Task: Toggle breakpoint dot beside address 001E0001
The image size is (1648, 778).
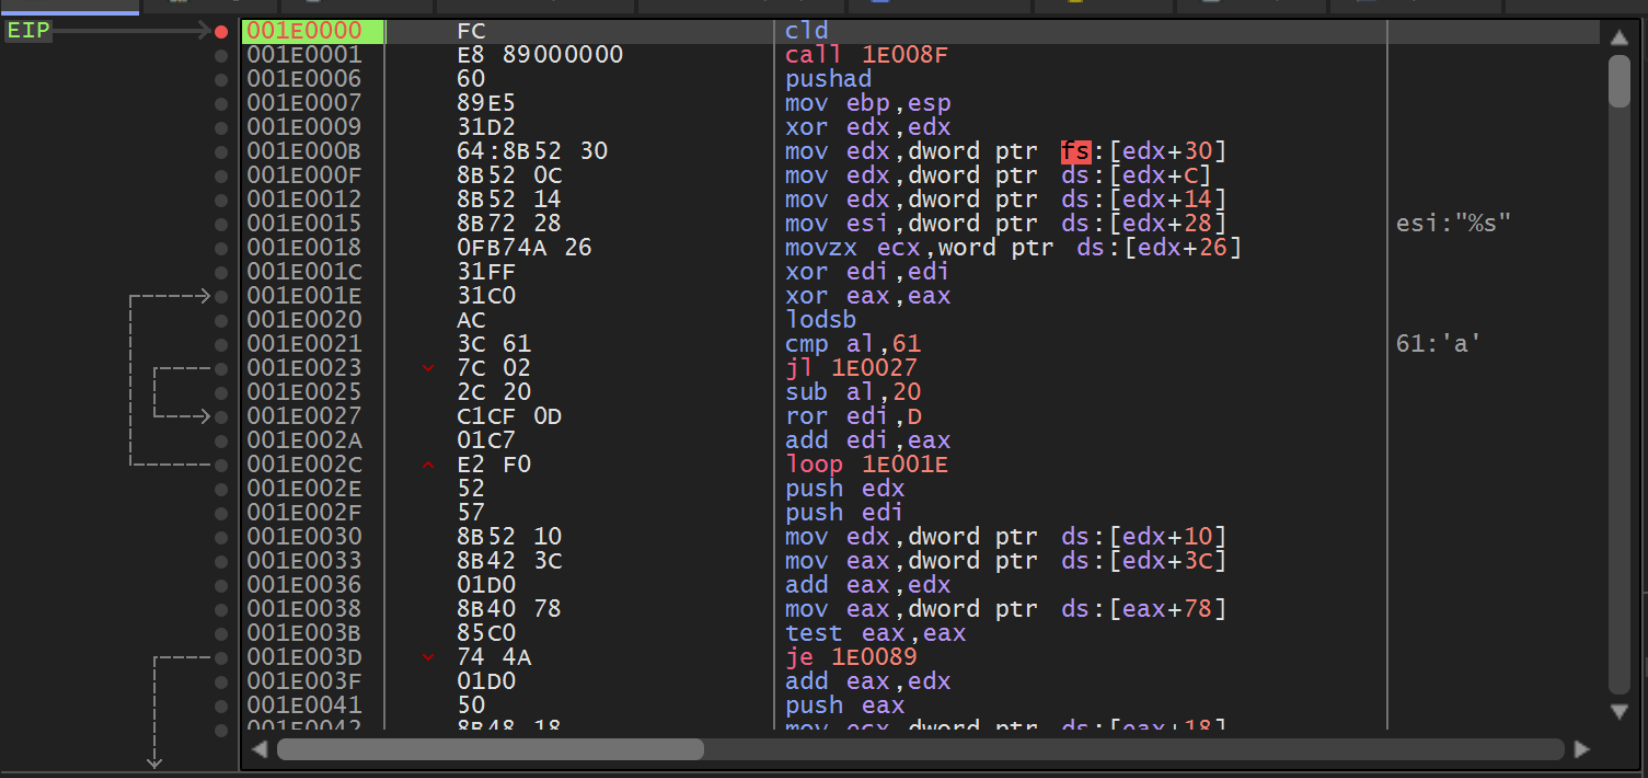Action: click(221, 55)
